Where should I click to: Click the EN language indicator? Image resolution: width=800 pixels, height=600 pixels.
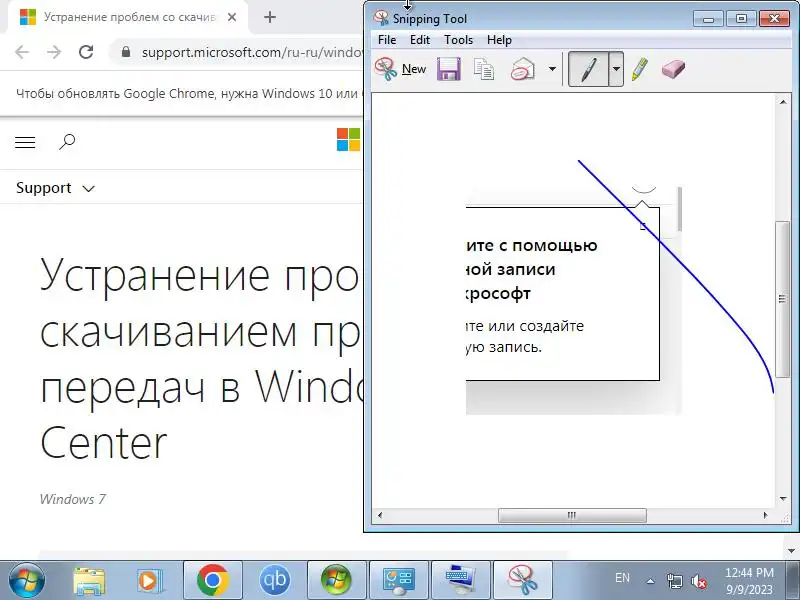point(622,578)
